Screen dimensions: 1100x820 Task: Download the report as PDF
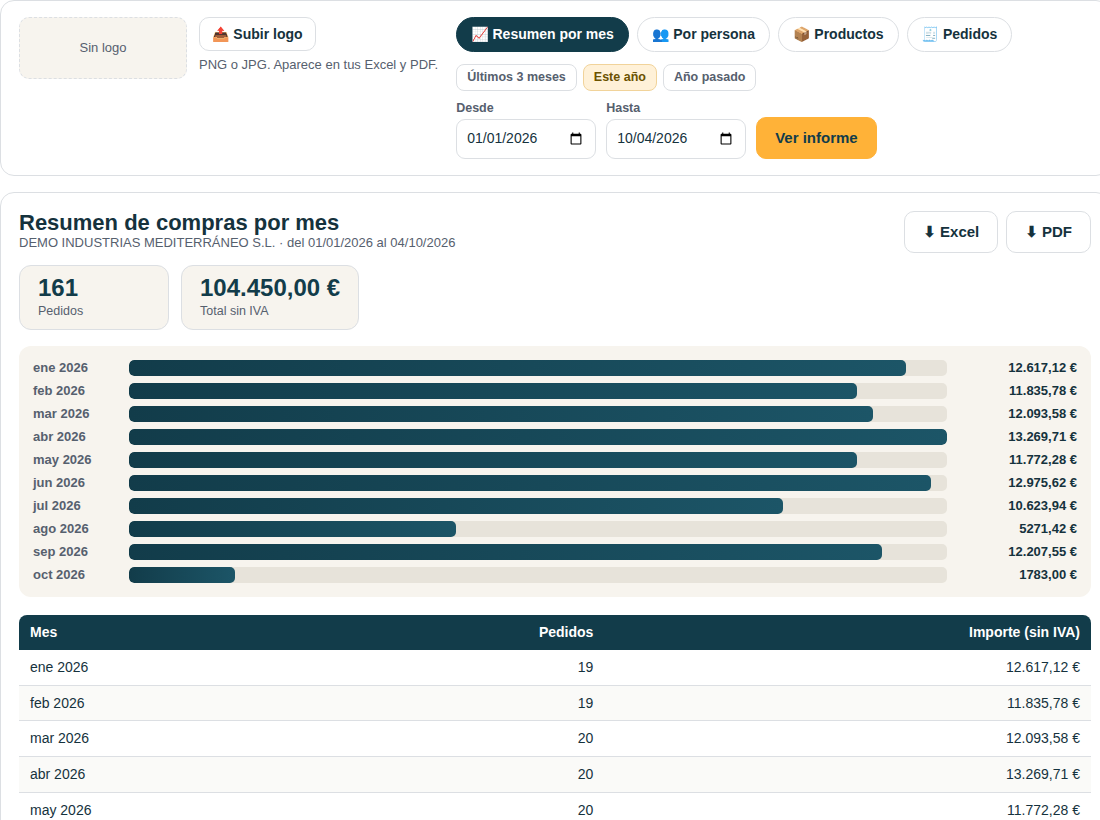click(x=1048, y=232)
